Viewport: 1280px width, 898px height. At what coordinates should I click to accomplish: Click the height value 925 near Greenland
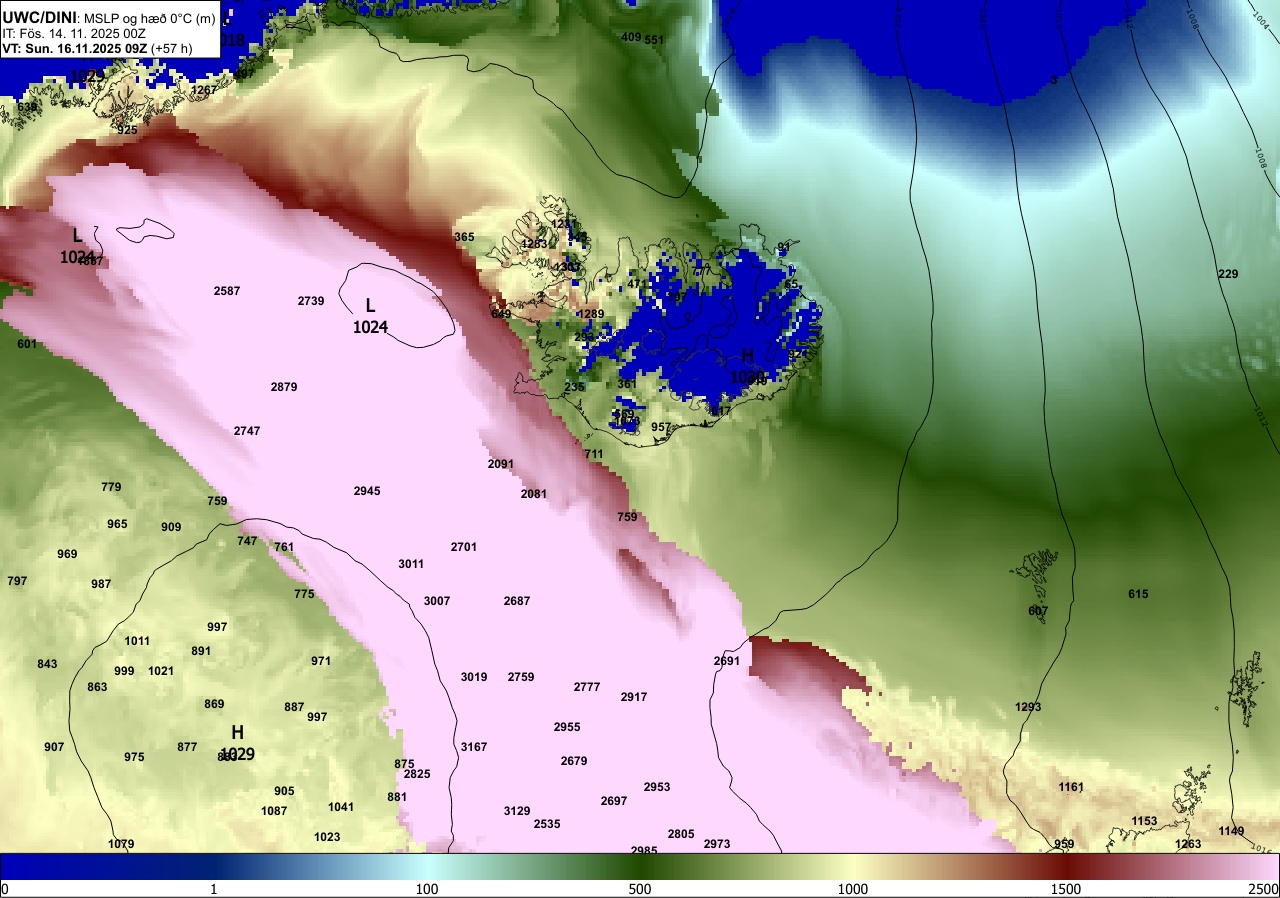tap(127, 130)
